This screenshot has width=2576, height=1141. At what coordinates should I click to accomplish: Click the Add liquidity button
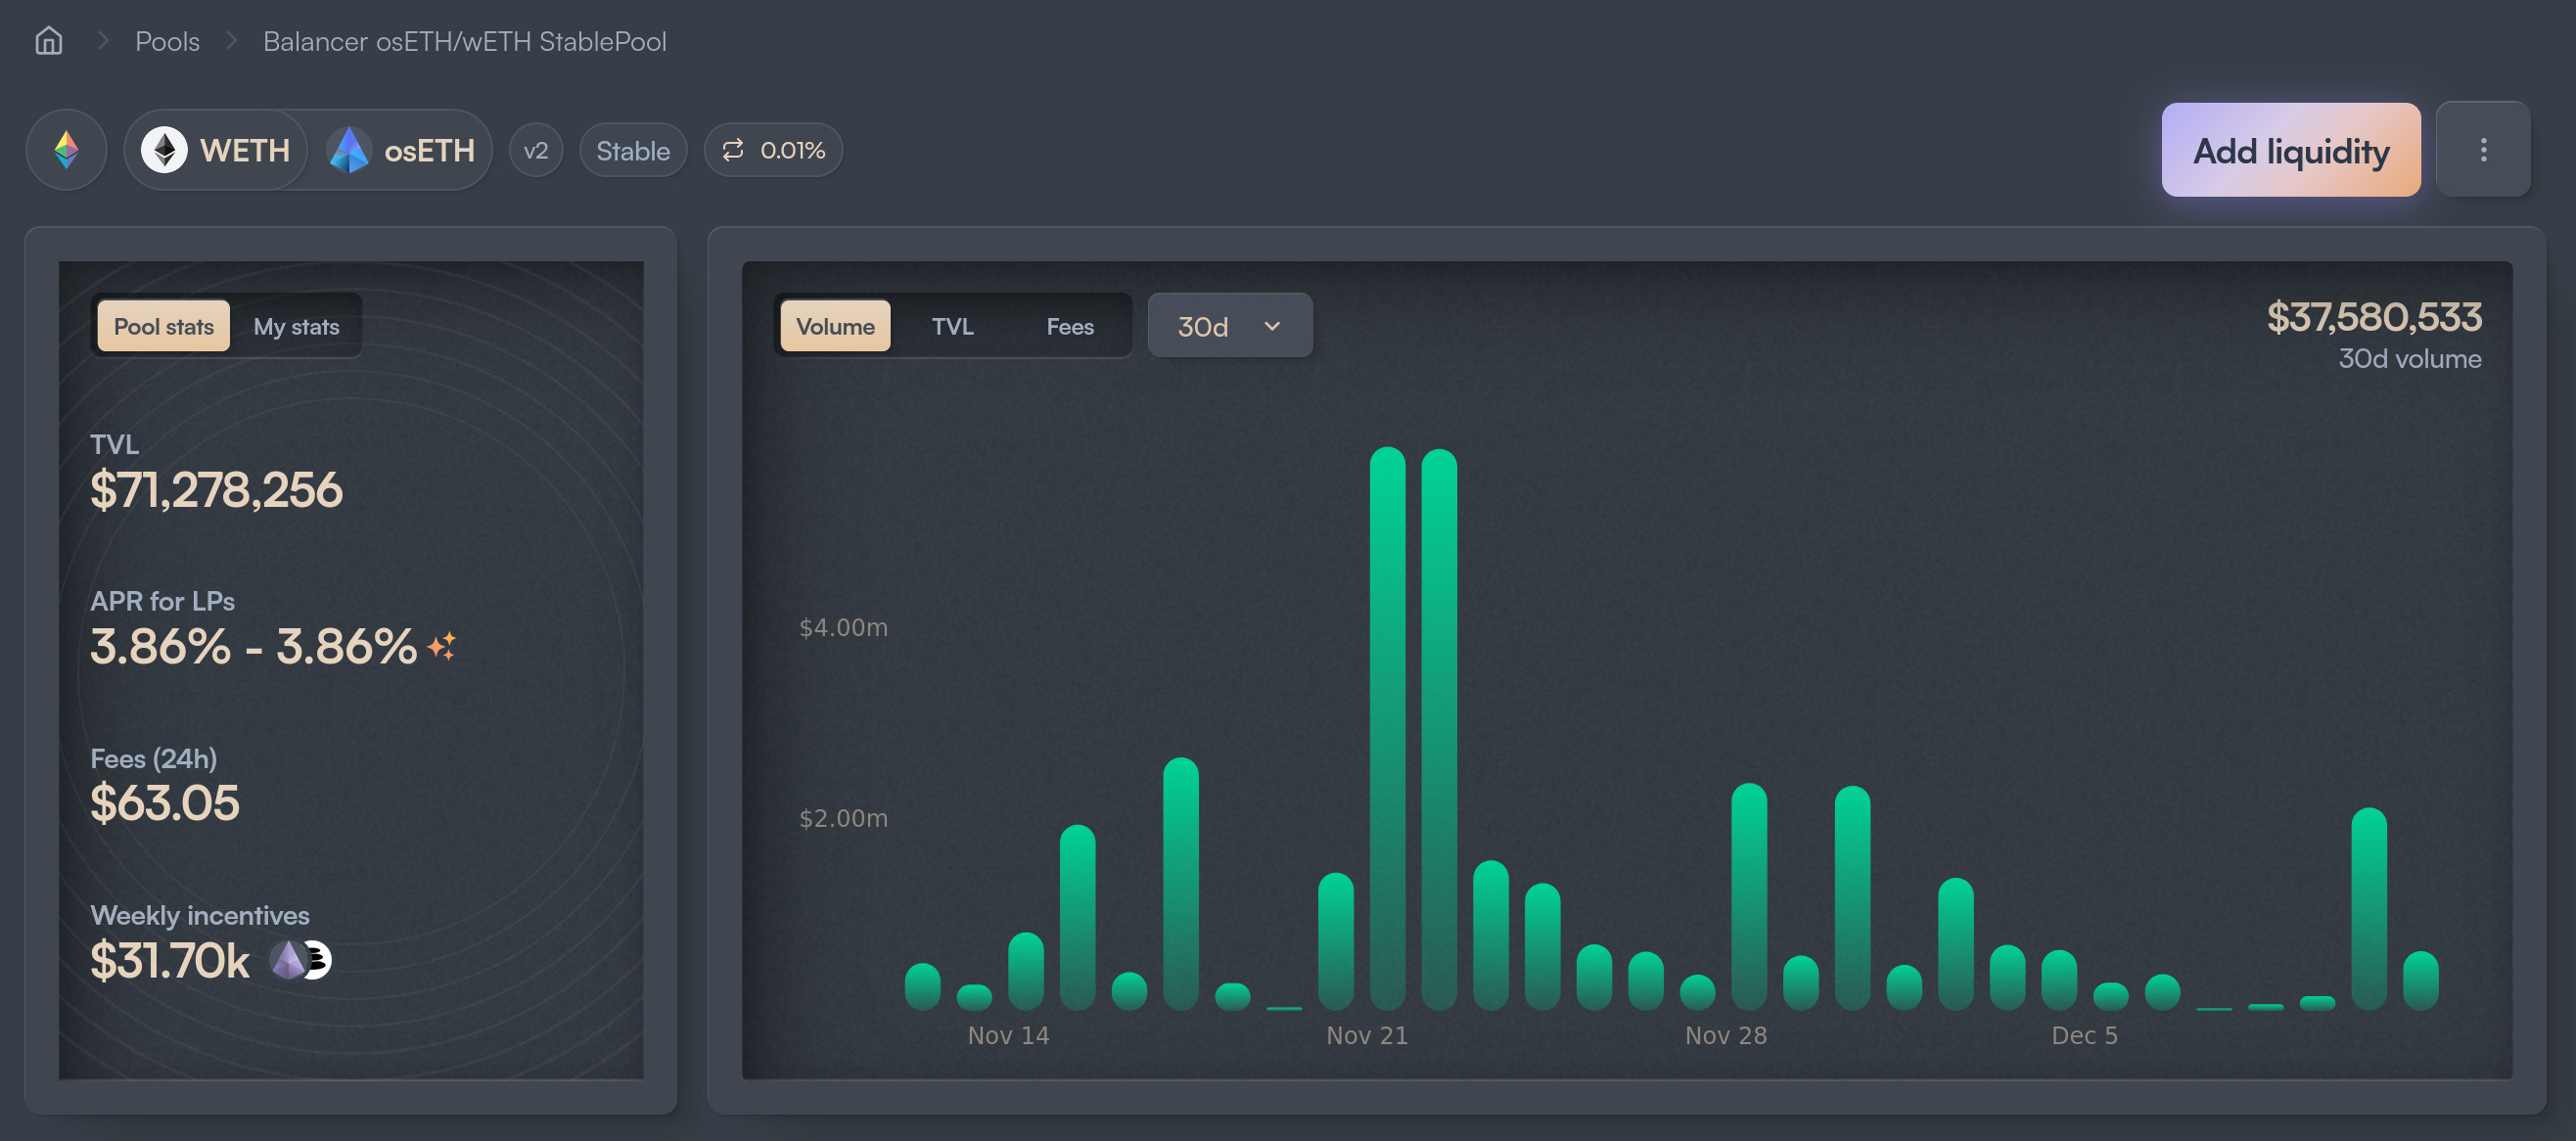[2290, 150]
